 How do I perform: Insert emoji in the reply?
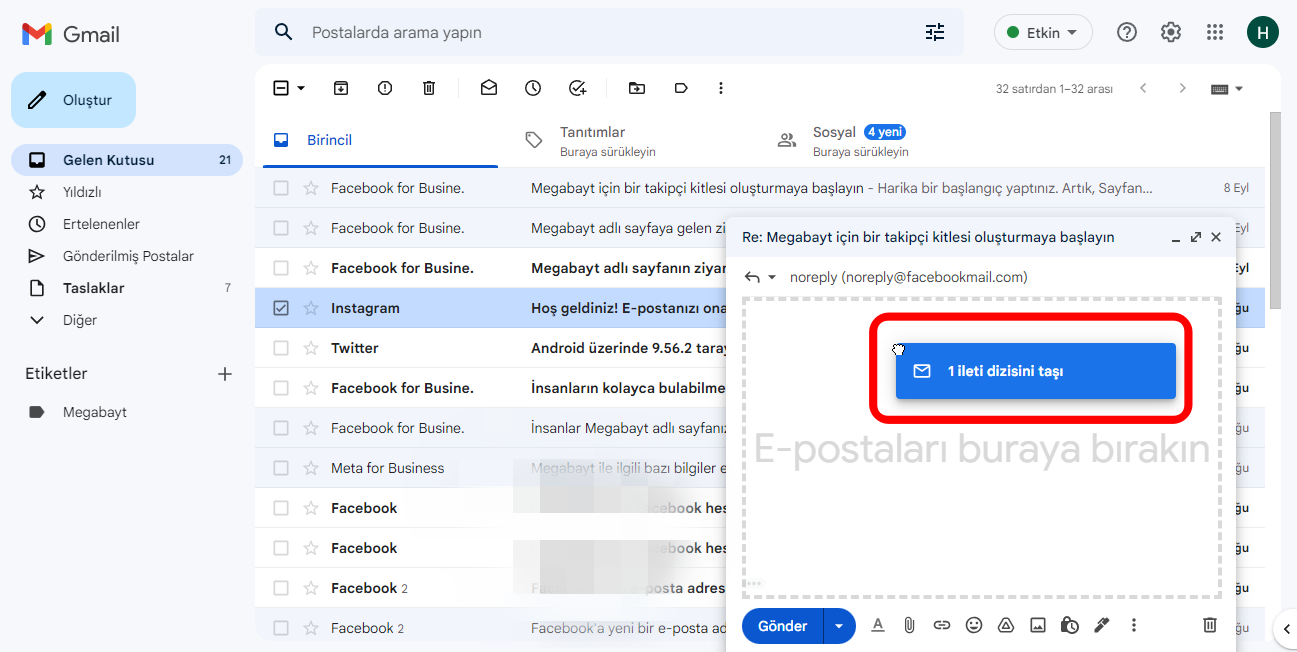[x=974, y=625]
